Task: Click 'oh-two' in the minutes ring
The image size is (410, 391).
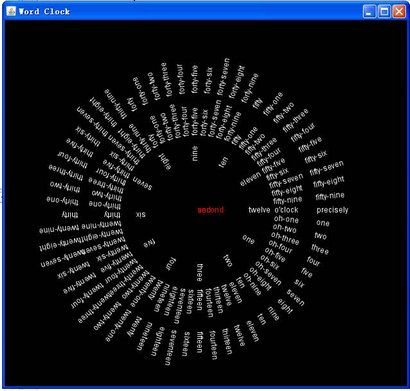Action: (x=285, y=229)
